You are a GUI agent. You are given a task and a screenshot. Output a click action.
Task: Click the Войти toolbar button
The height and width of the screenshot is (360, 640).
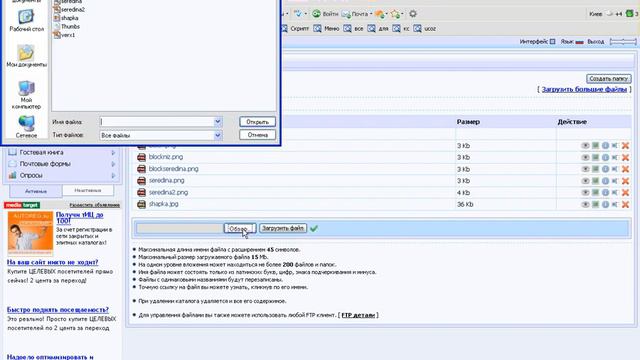(326, 14)
